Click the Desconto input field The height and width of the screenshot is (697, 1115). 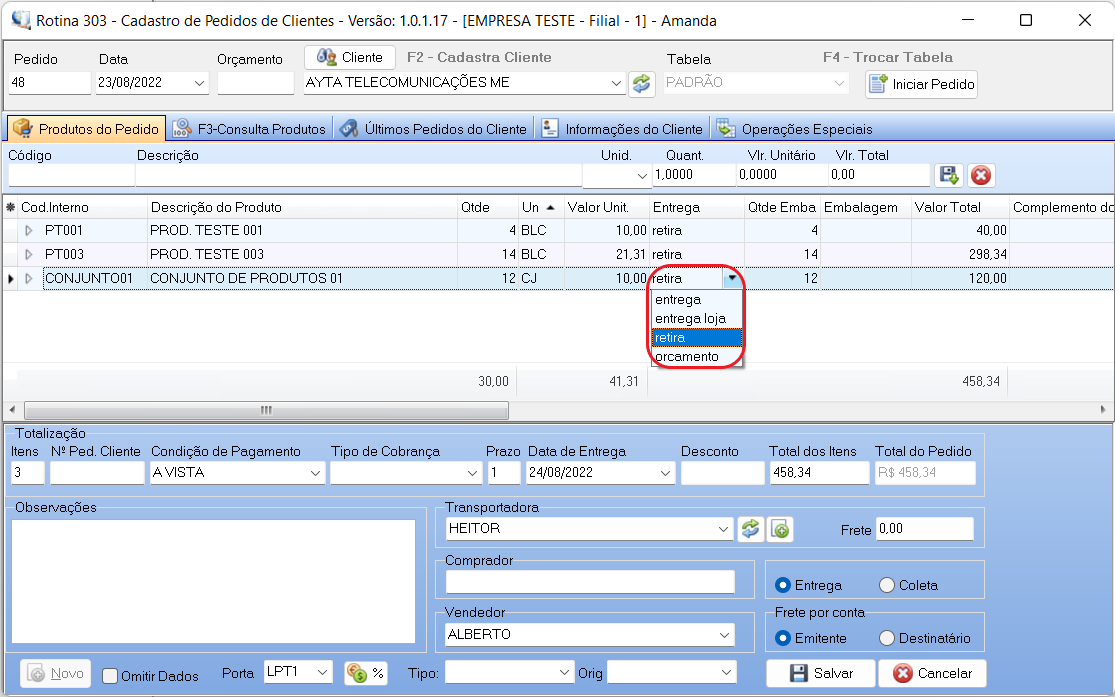[722, 473]
